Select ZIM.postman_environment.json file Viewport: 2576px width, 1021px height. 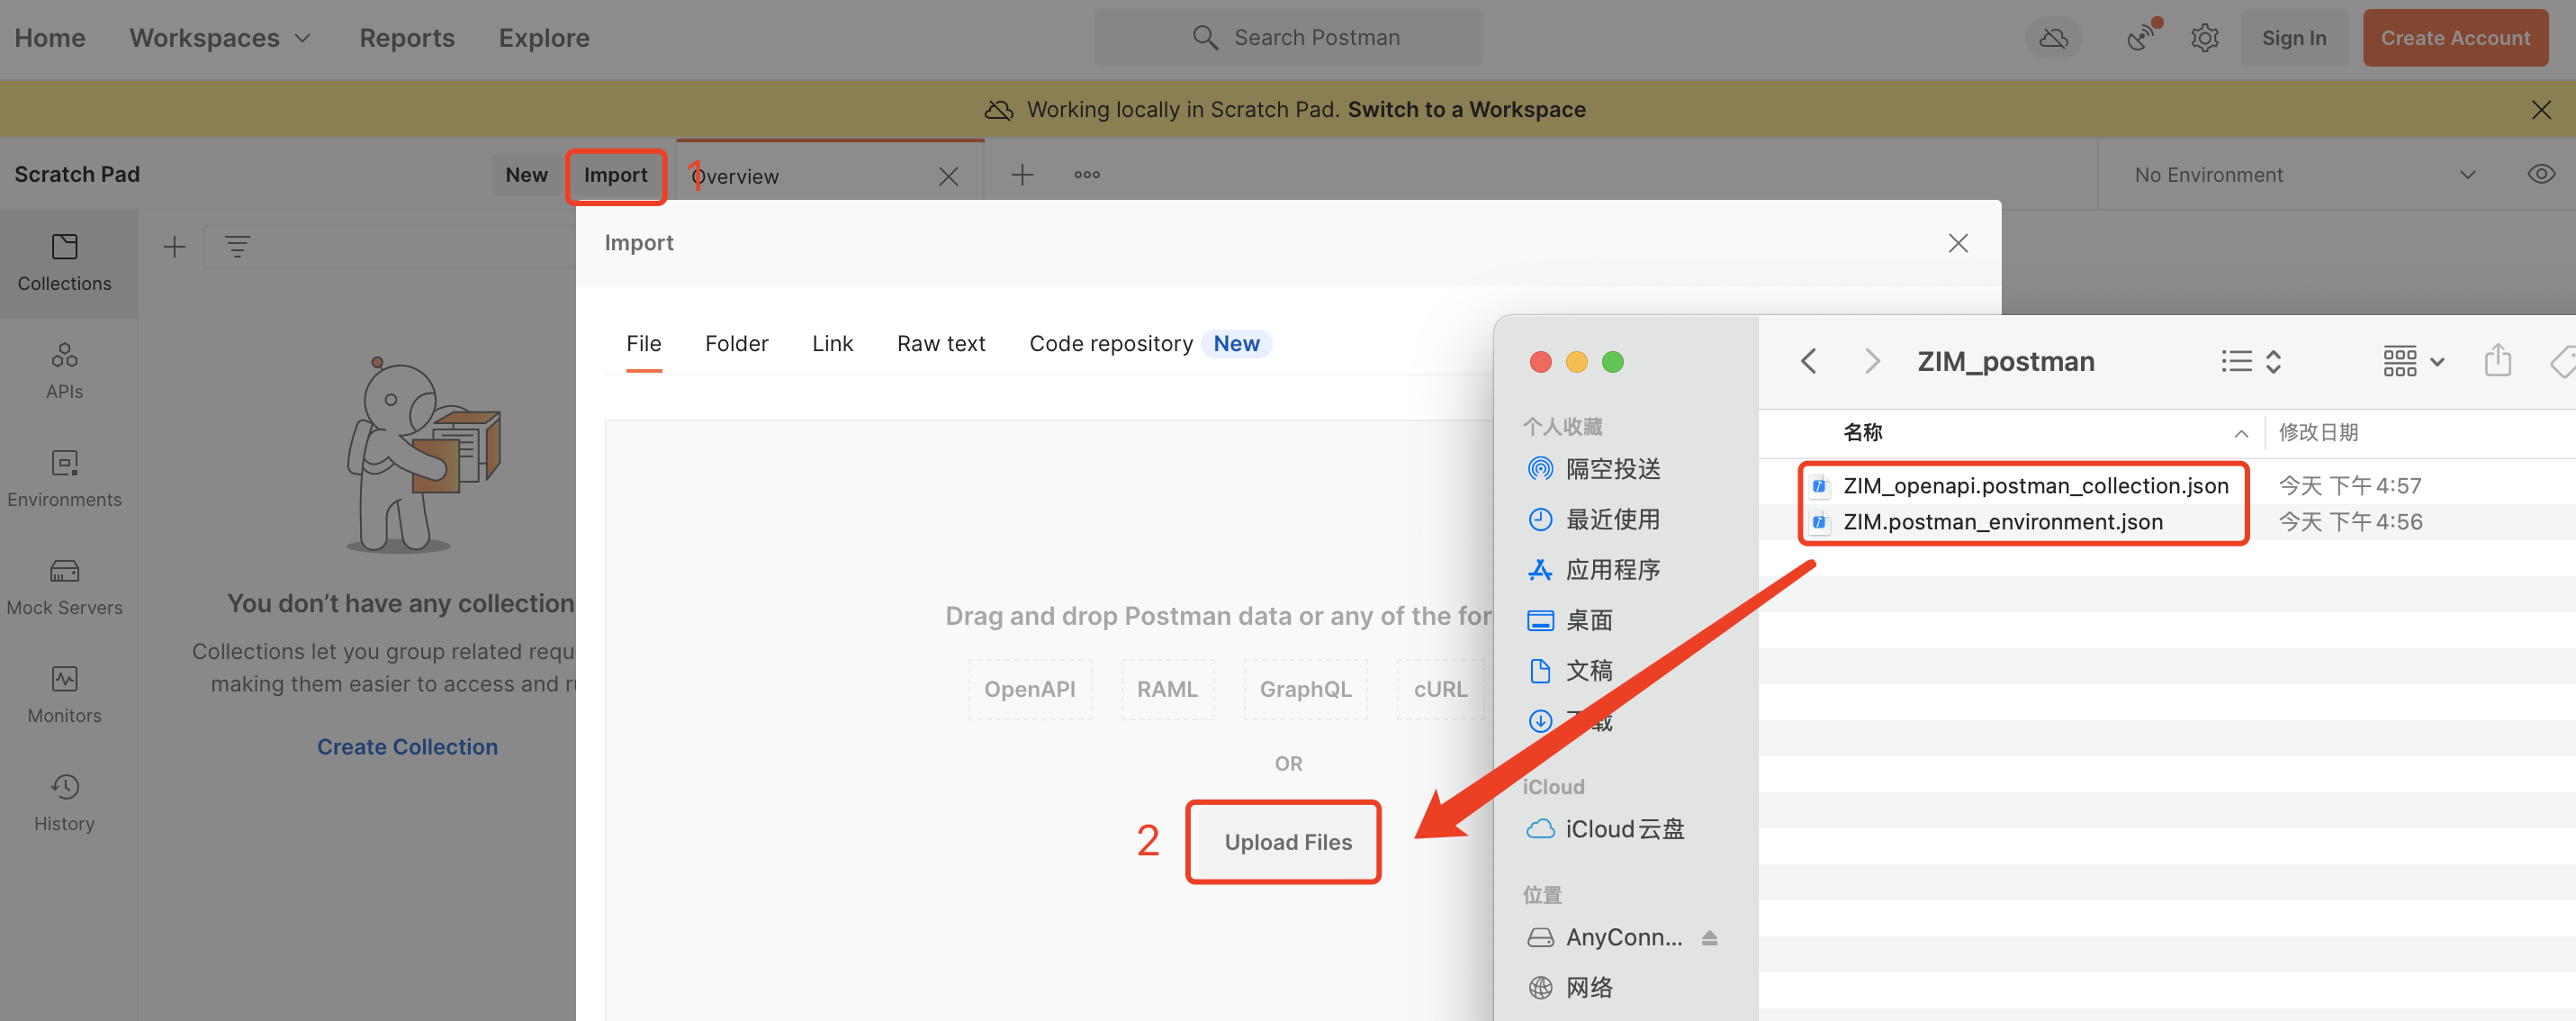pyautogui.click(x=2002, y=522)
